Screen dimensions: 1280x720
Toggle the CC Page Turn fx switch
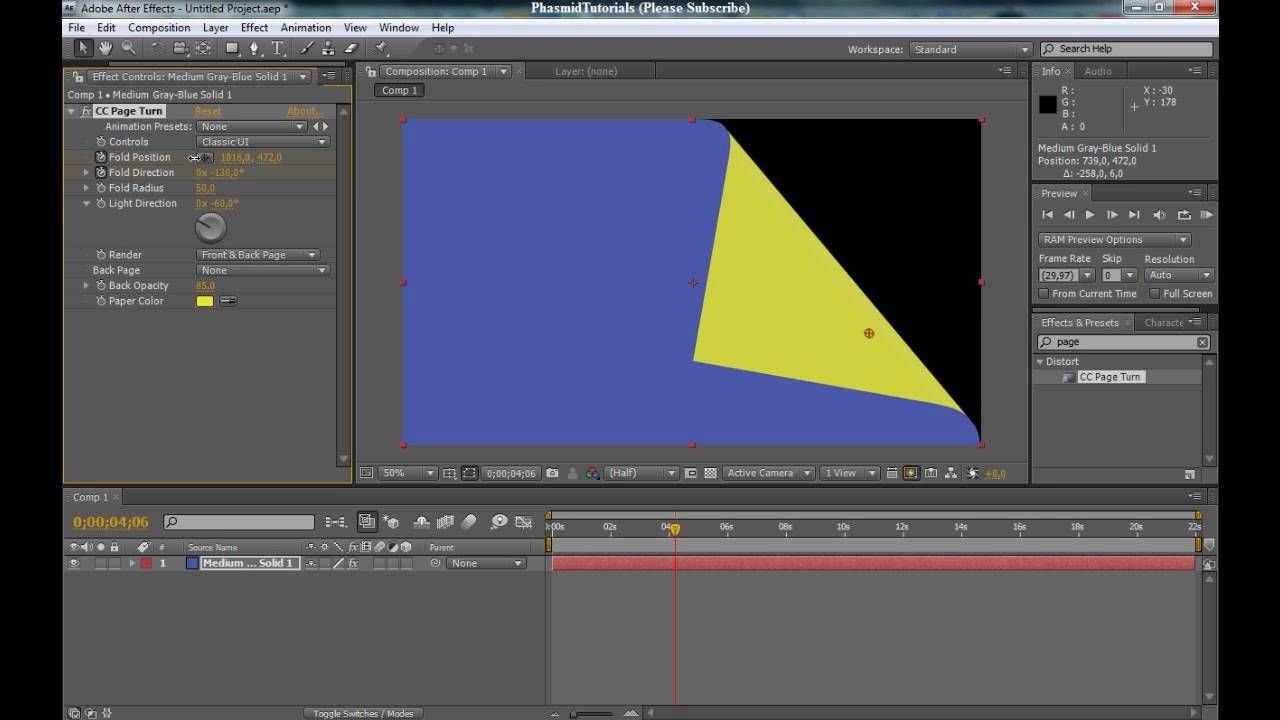click(x=86, y=111)
